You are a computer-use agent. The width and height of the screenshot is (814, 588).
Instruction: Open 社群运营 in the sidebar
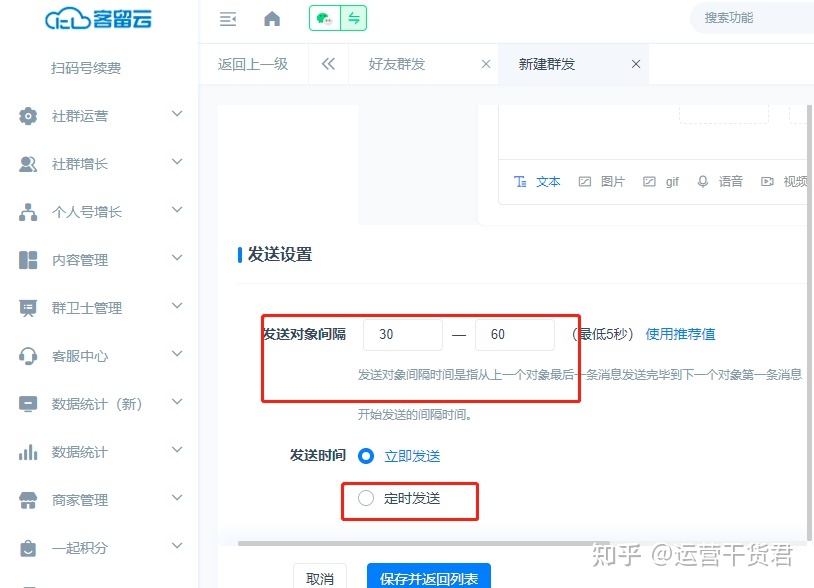(x=80, y=116)
